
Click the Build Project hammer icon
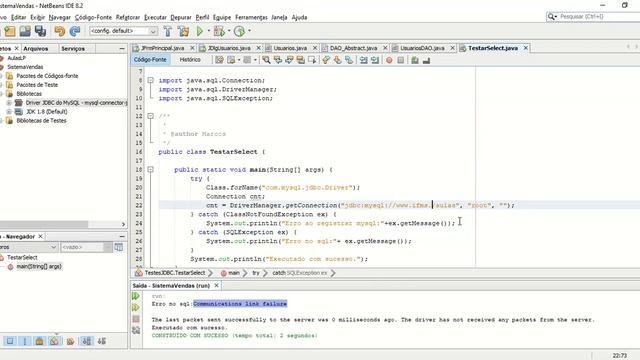[x=168, y=31]
